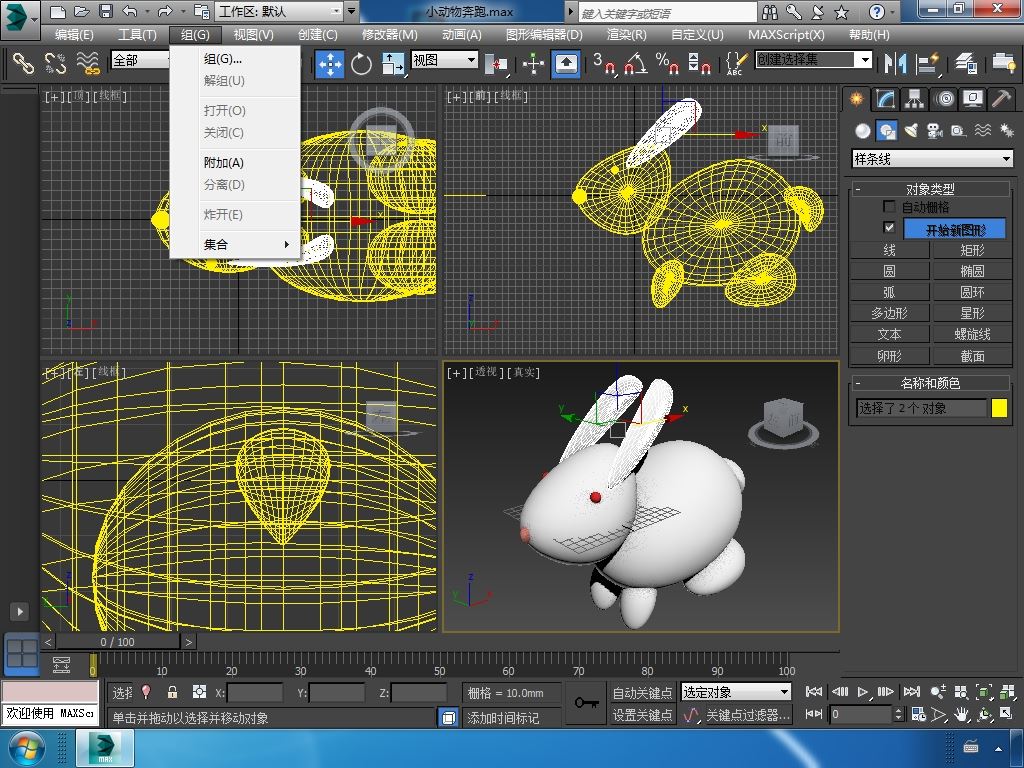
Task: Switch to the Modify panel tab
Action: click(886, 99)
